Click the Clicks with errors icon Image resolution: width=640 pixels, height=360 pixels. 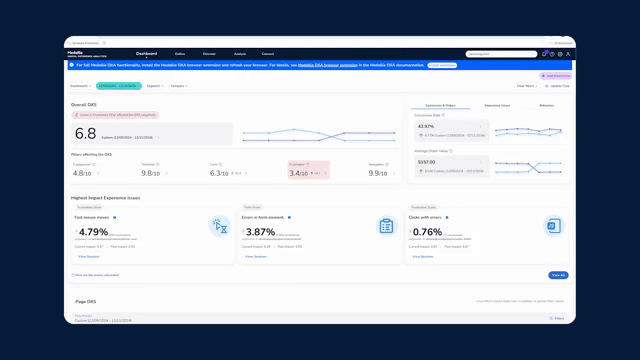[553, 226]
